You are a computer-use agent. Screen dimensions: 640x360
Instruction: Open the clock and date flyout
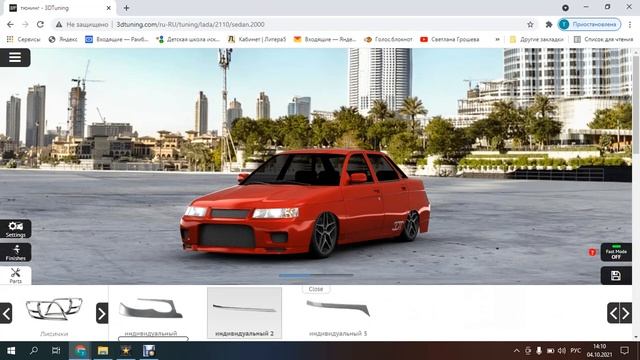click(599, 351)
